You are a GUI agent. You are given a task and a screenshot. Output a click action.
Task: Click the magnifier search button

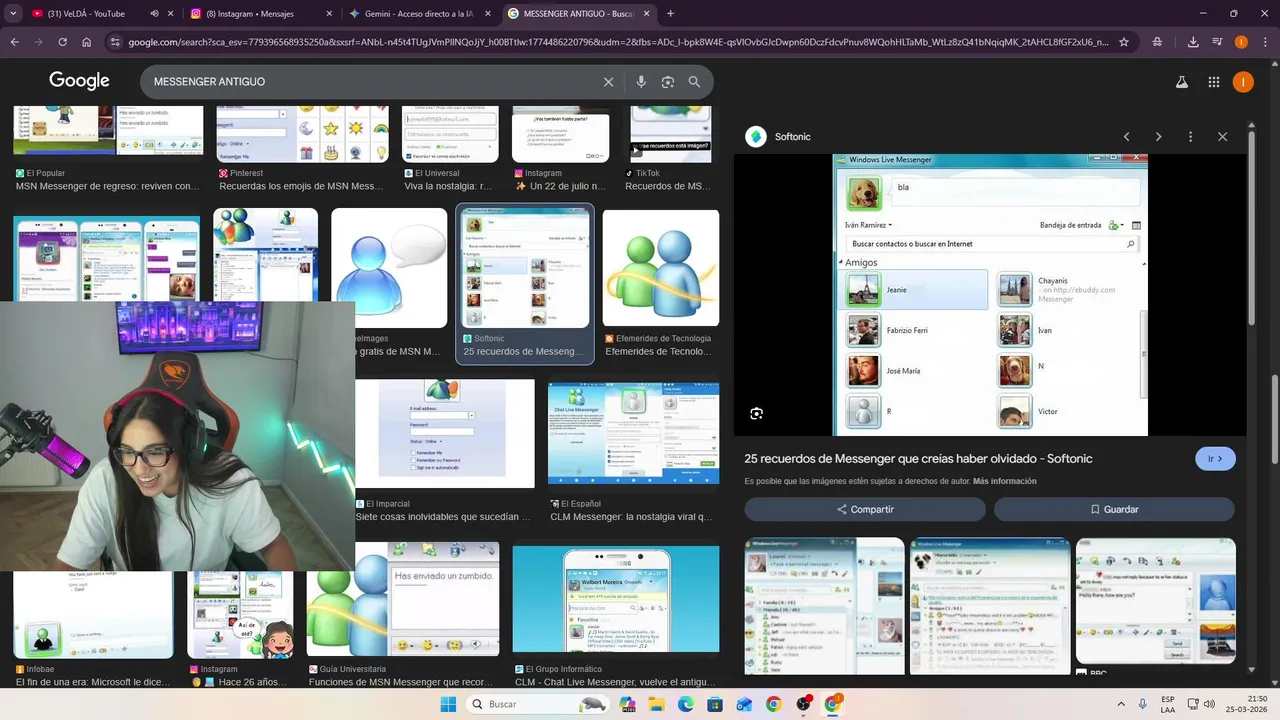pyautogui.click(x=694, y=82)
